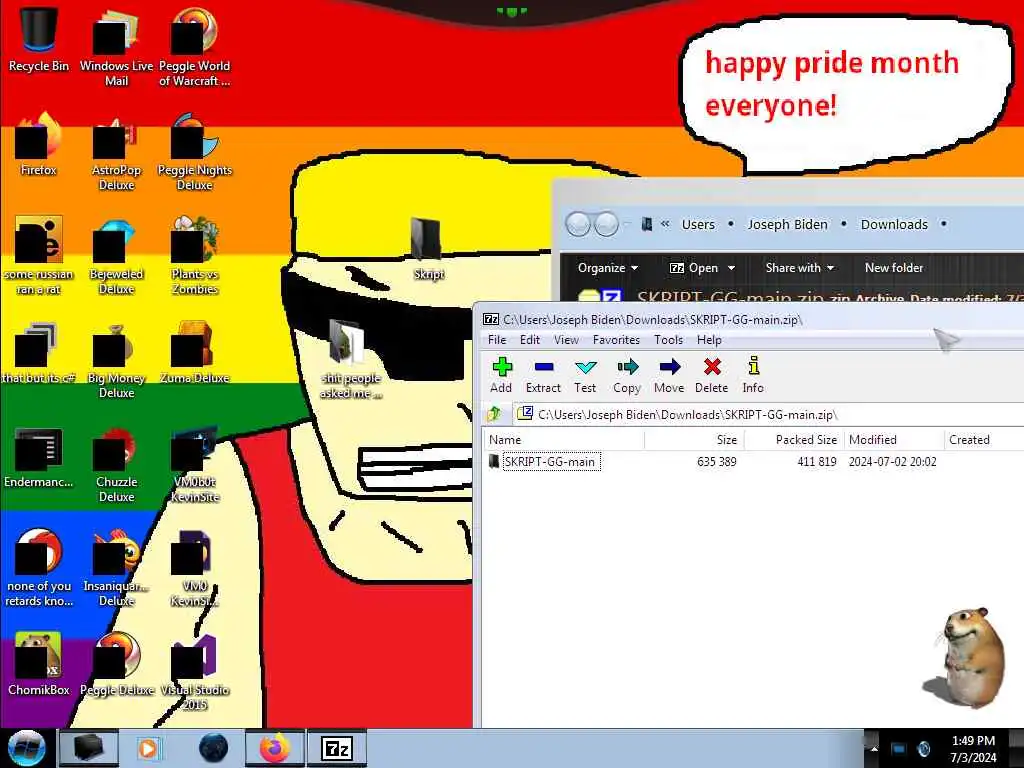1024x768 pixels.
Task: Open the Edit menu in 7-Zip
Action: point(530,340)
